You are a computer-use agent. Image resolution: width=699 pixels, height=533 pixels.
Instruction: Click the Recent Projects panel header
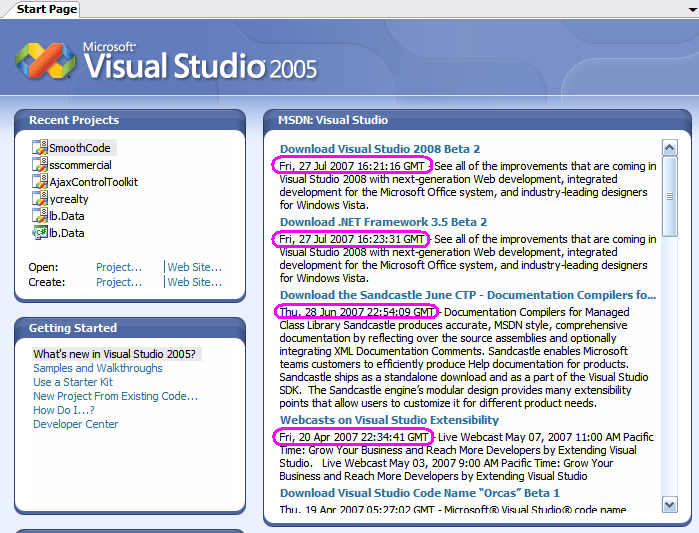pos(130,120)
